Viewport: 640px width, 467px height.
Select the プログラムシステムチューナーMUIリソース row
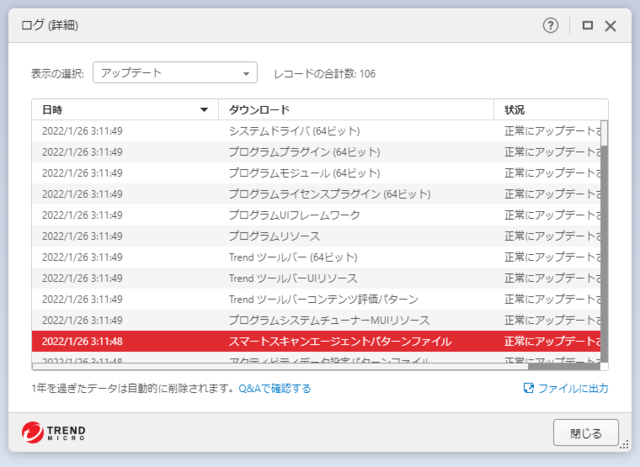[x=316, y=320]
